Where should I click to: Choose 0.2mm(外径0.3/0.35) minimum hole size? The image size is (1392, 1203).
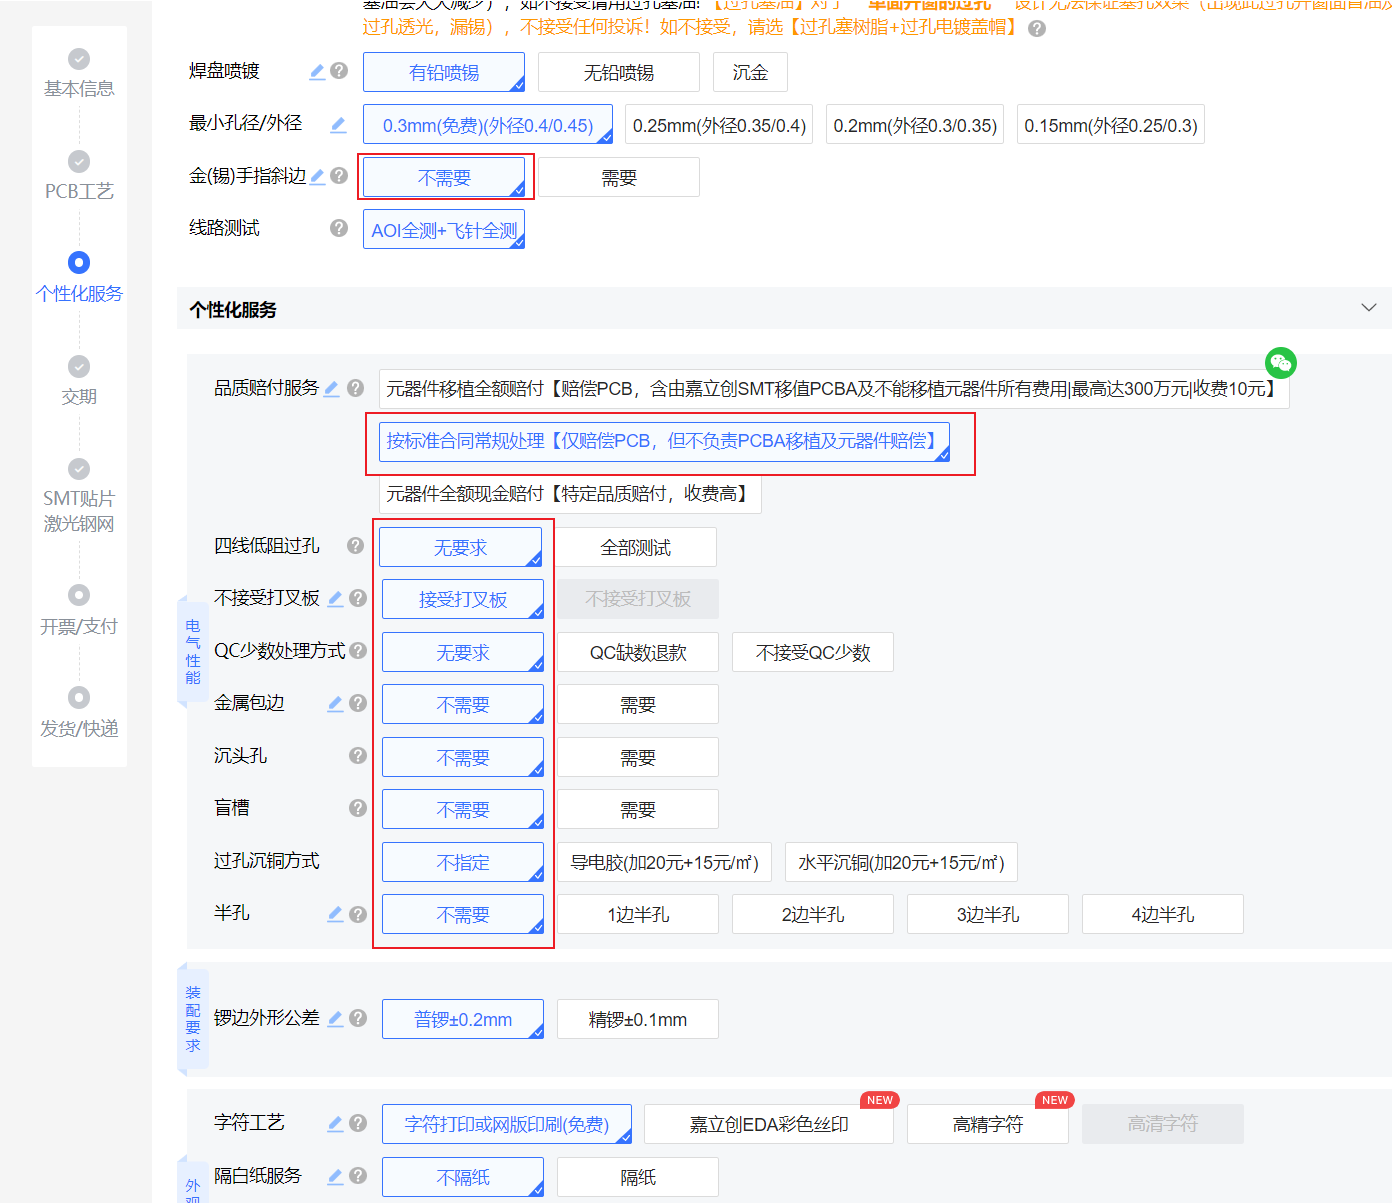click(915, 126)
